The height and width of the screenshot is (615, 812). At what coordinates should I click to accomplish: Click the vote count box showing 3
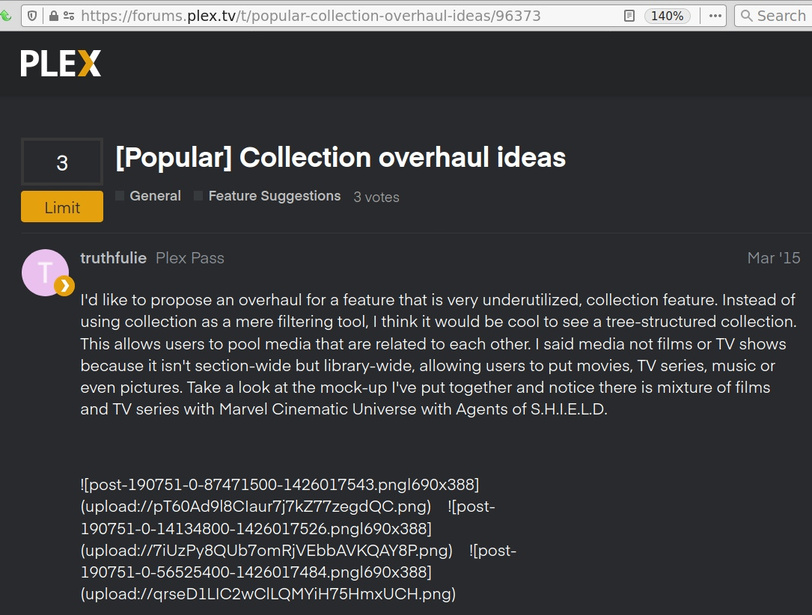(62, 162)
